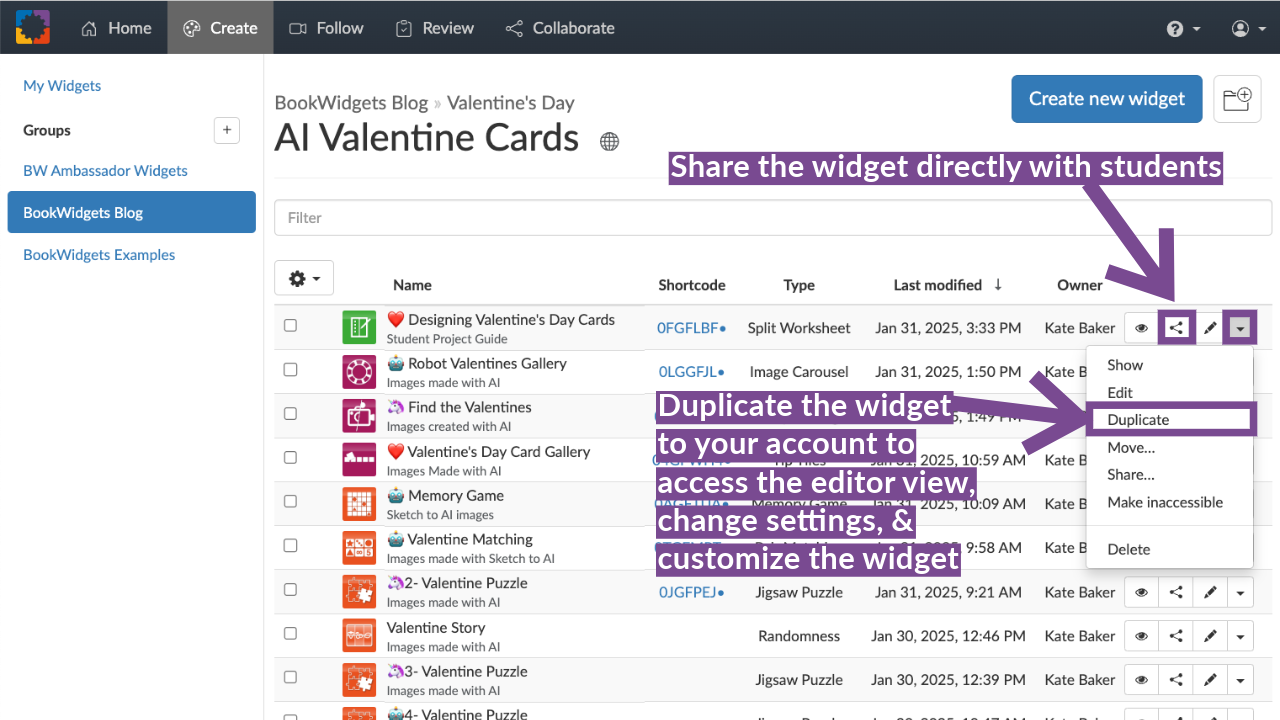Select the Memory Game row checkbox
Screen dimensions: 1280x720
pos(290,501)
